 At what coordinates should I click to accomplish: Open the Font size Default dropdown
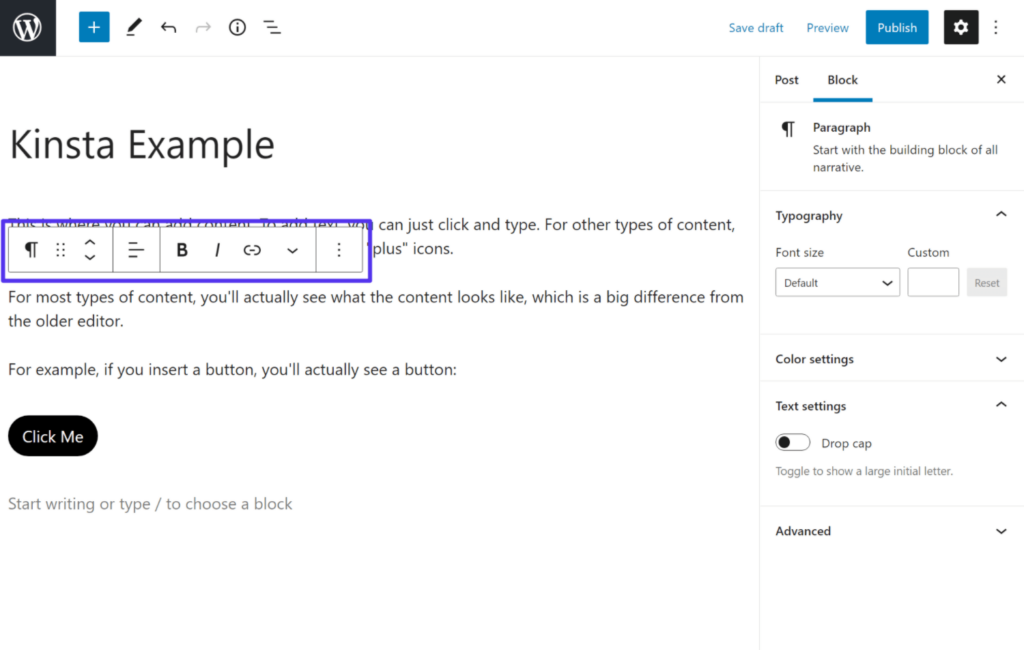(837, 283)
